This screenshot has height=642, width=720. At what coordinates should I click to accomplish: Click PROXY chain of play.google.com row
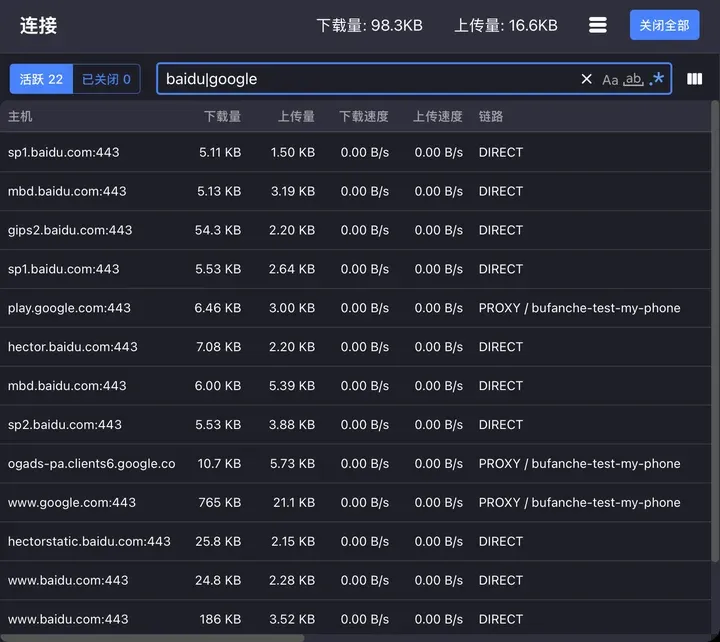(579, 308)
